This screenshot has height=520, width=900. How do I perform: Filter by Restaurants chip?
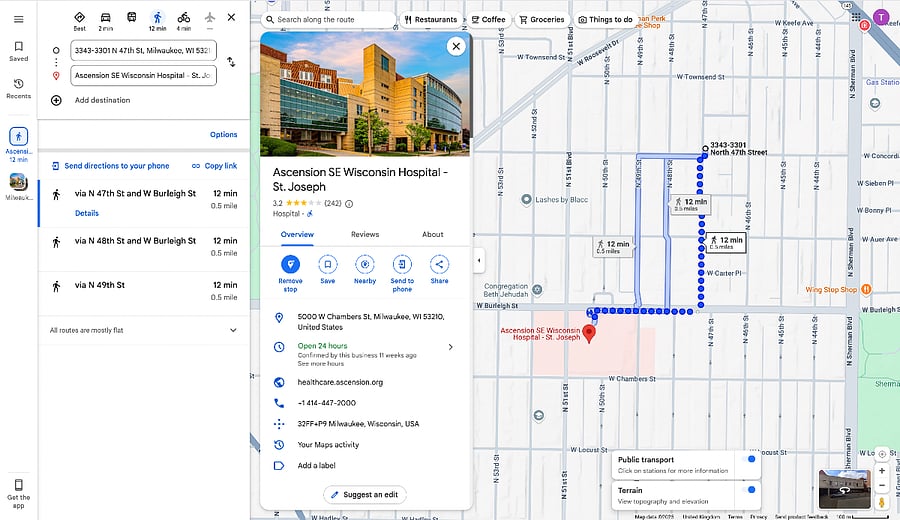[x=430, y=20]
